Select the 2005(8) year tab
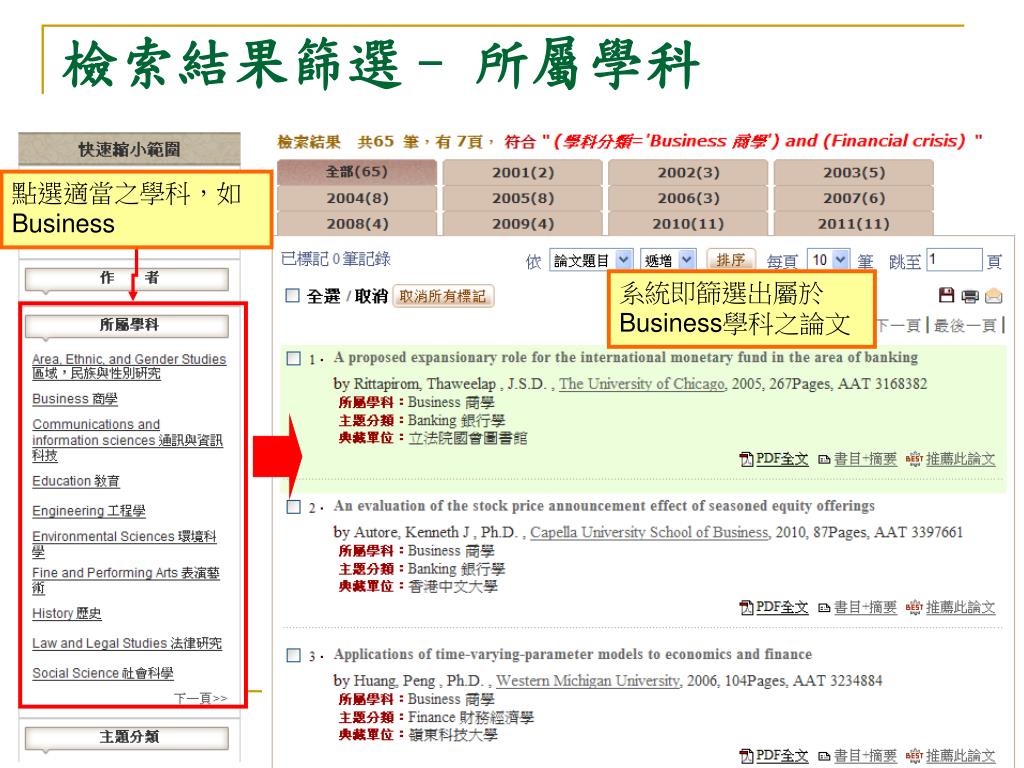 pos(522,198)
